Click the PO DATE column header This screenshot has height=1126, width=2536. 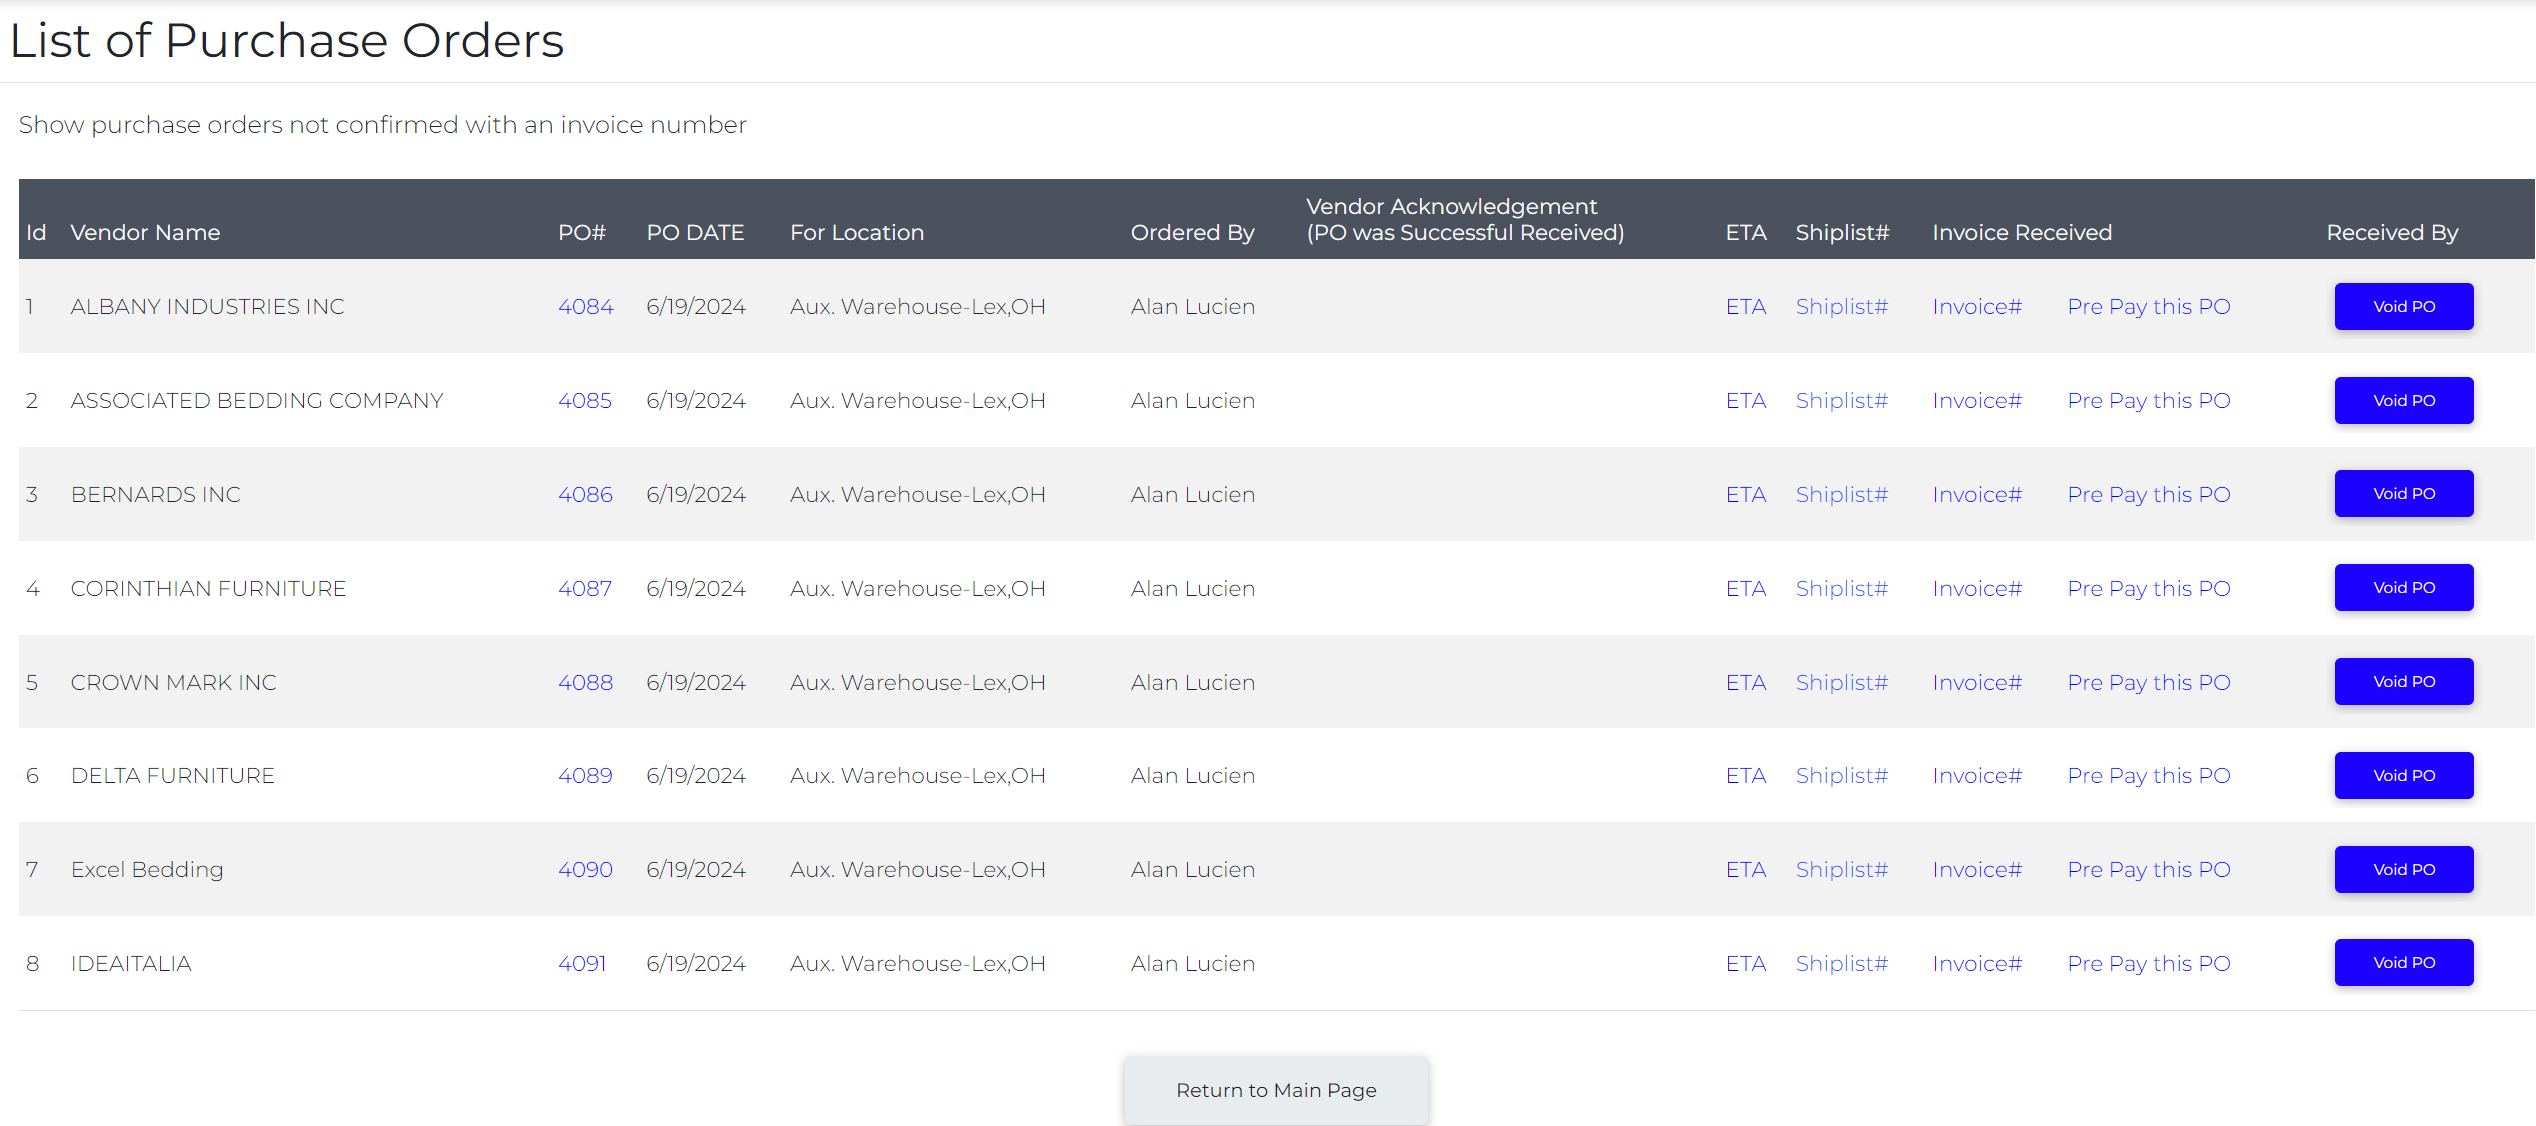click(695, 233)
